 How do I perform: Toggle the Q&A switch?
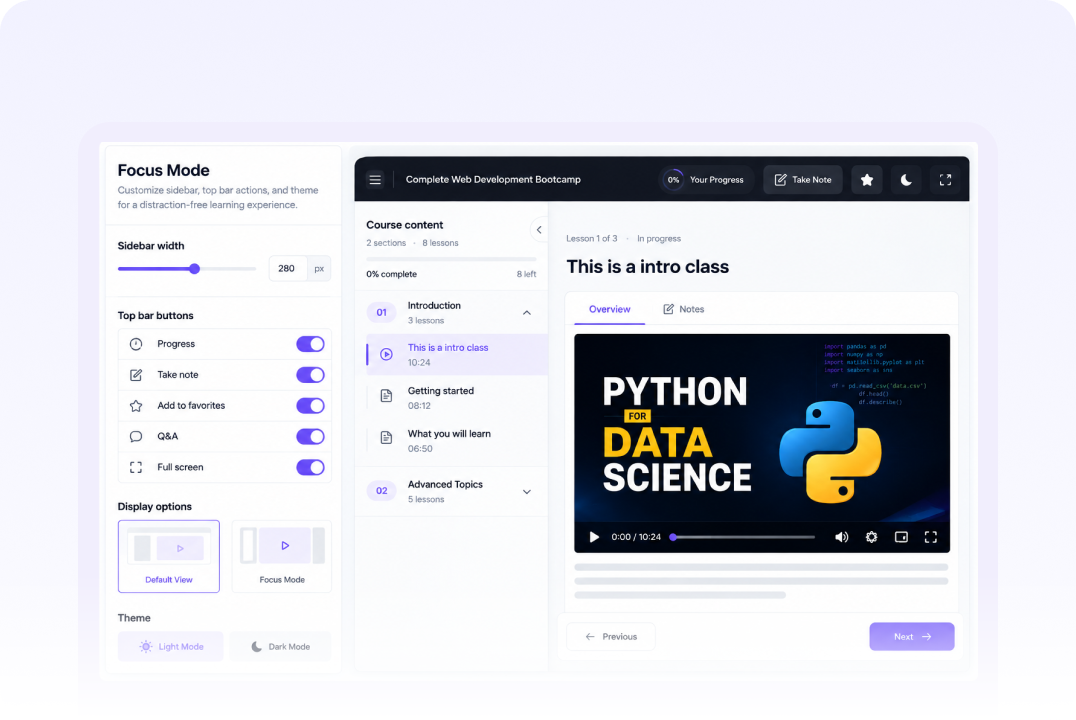click(x=310, y=437)
